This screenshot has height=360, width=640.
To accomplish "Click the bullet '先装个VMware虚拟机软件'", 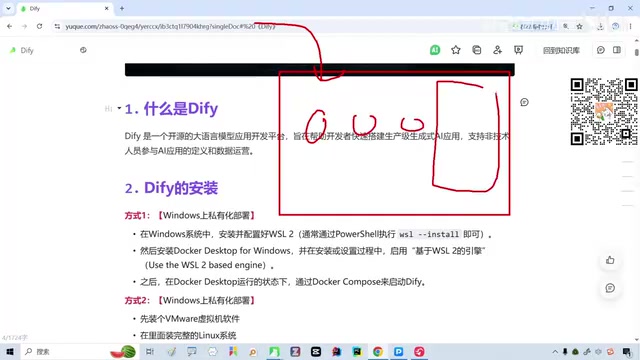I will [x=190, y=319].
